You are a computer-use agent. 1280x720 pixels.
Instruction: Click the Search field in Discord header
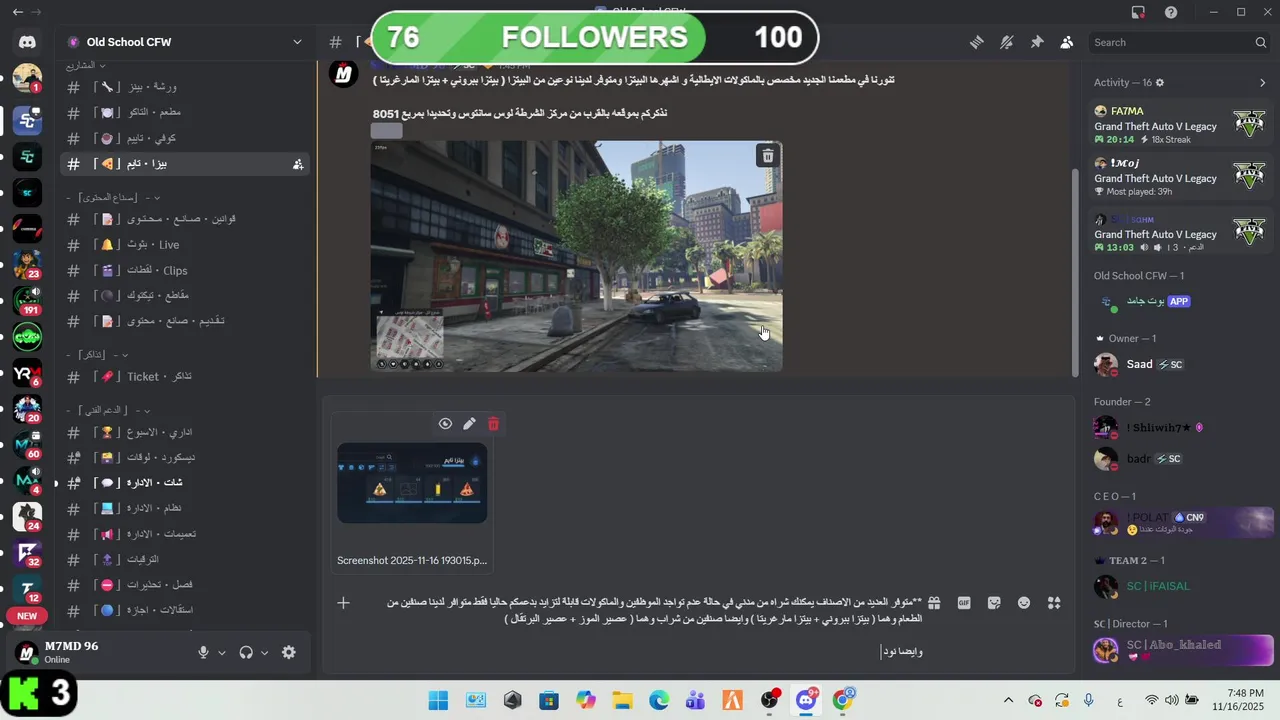(x=1180, y=42)
